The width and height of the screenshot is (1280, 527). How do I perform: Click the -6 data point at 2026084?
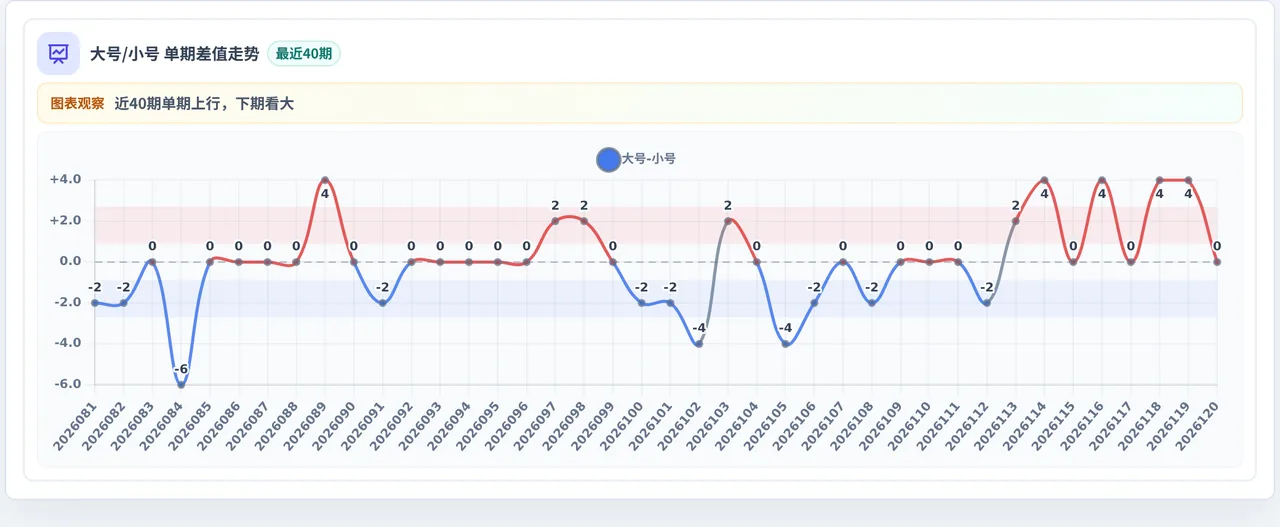click(181, 385)
